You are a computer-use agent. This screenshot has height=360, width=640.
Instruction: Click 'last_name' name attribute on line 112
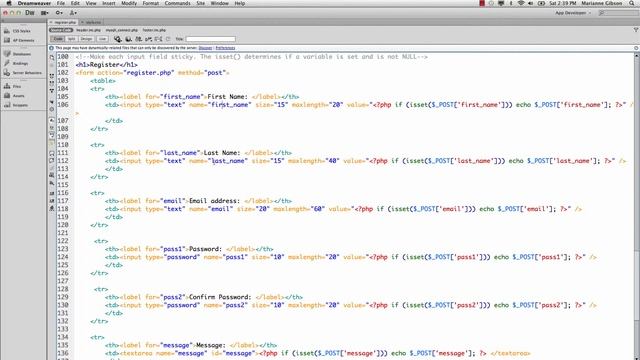pyautogui.click(x=228, y=161)
